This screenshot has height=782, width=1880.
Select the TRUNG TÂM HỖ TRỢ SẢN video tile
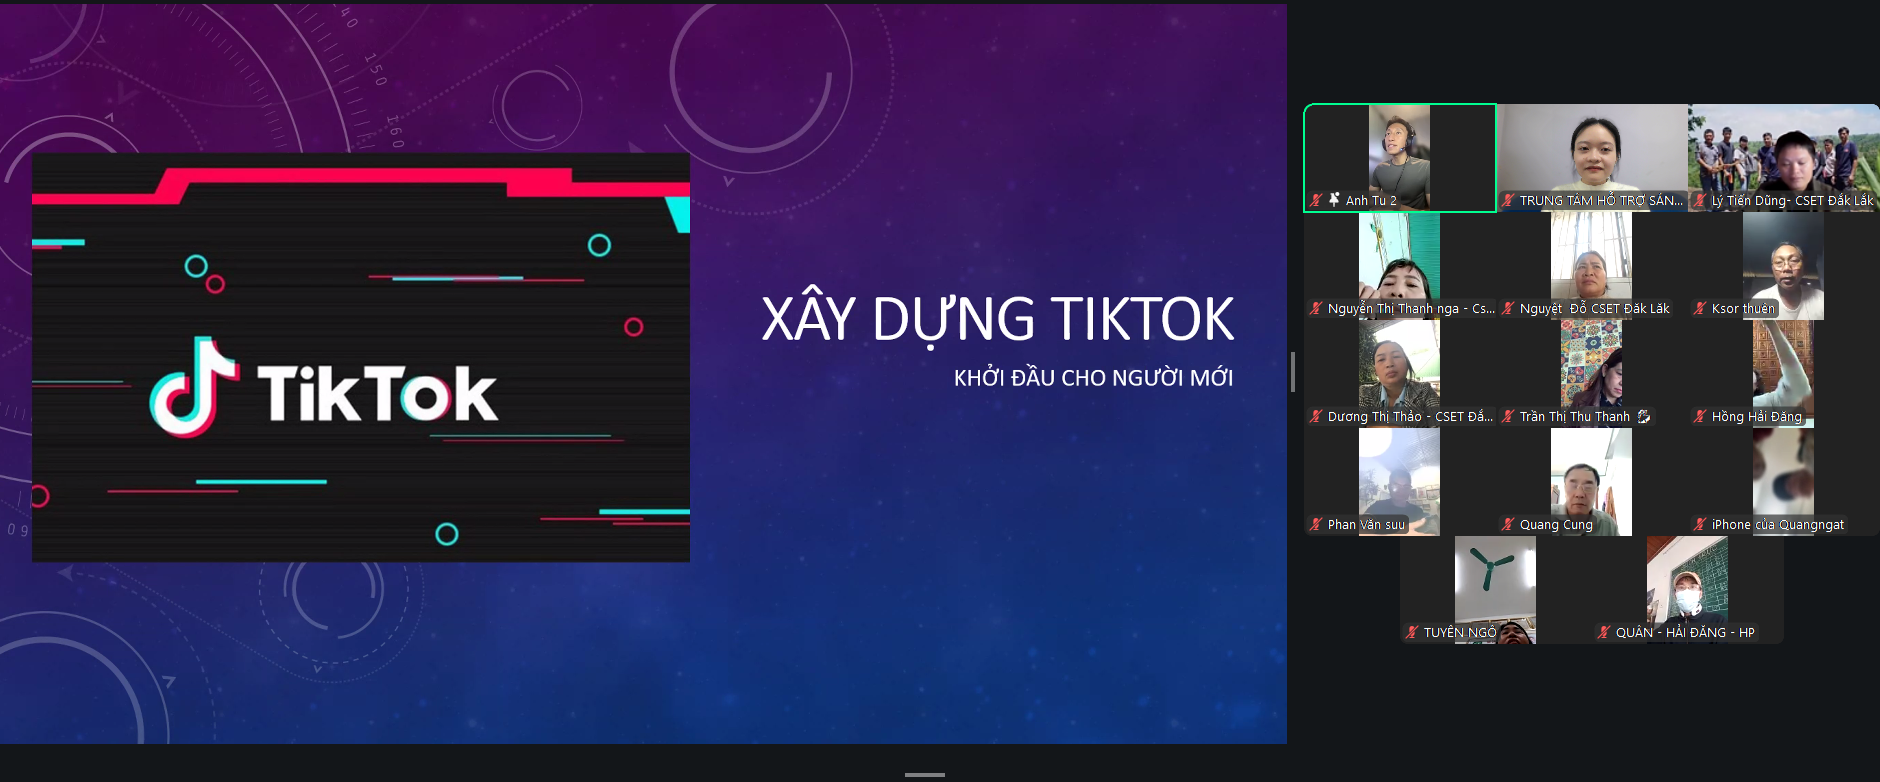(1592, 150)
